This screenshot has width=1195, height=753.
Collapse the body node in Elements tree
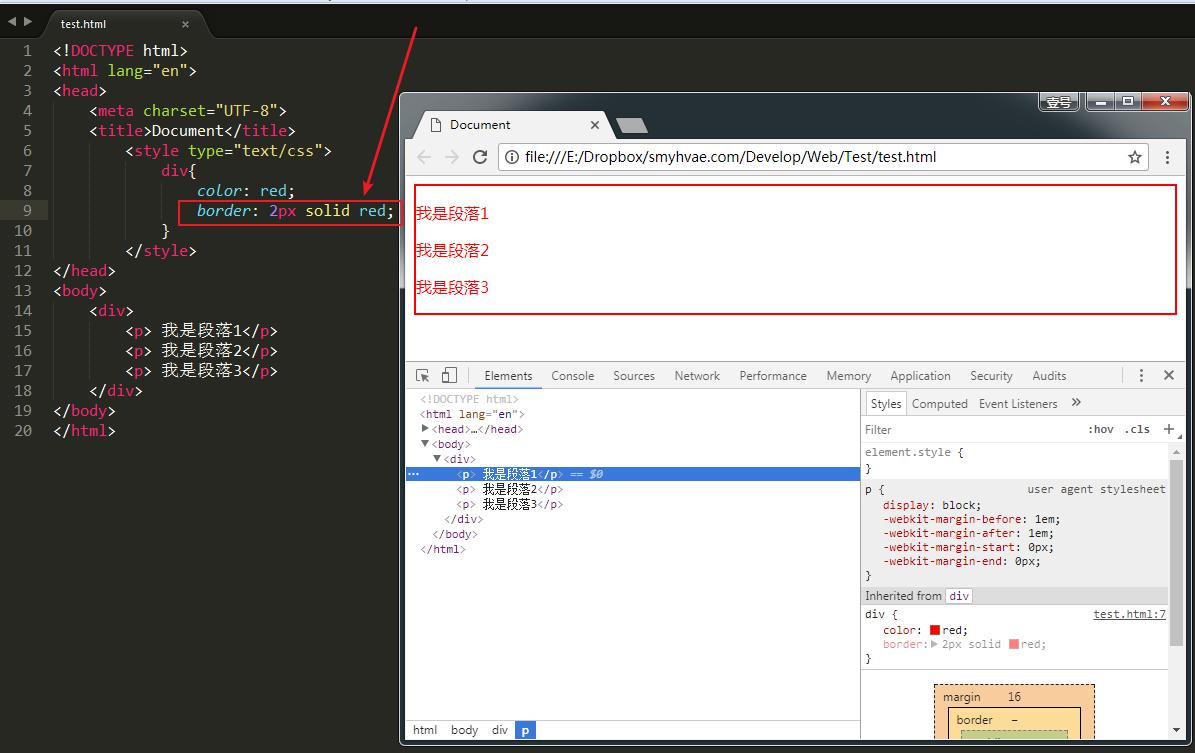point(425,444)
